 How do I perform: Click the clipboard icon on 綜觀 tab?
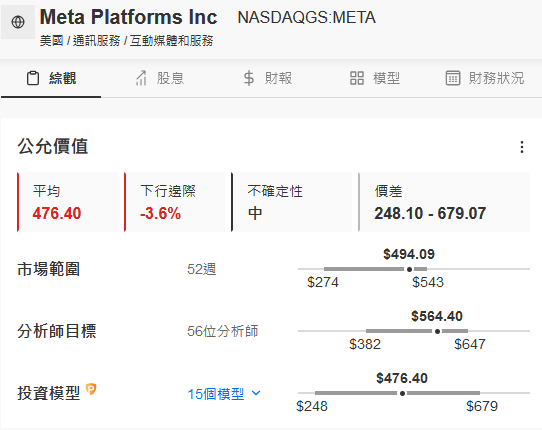tap(33, 78)
